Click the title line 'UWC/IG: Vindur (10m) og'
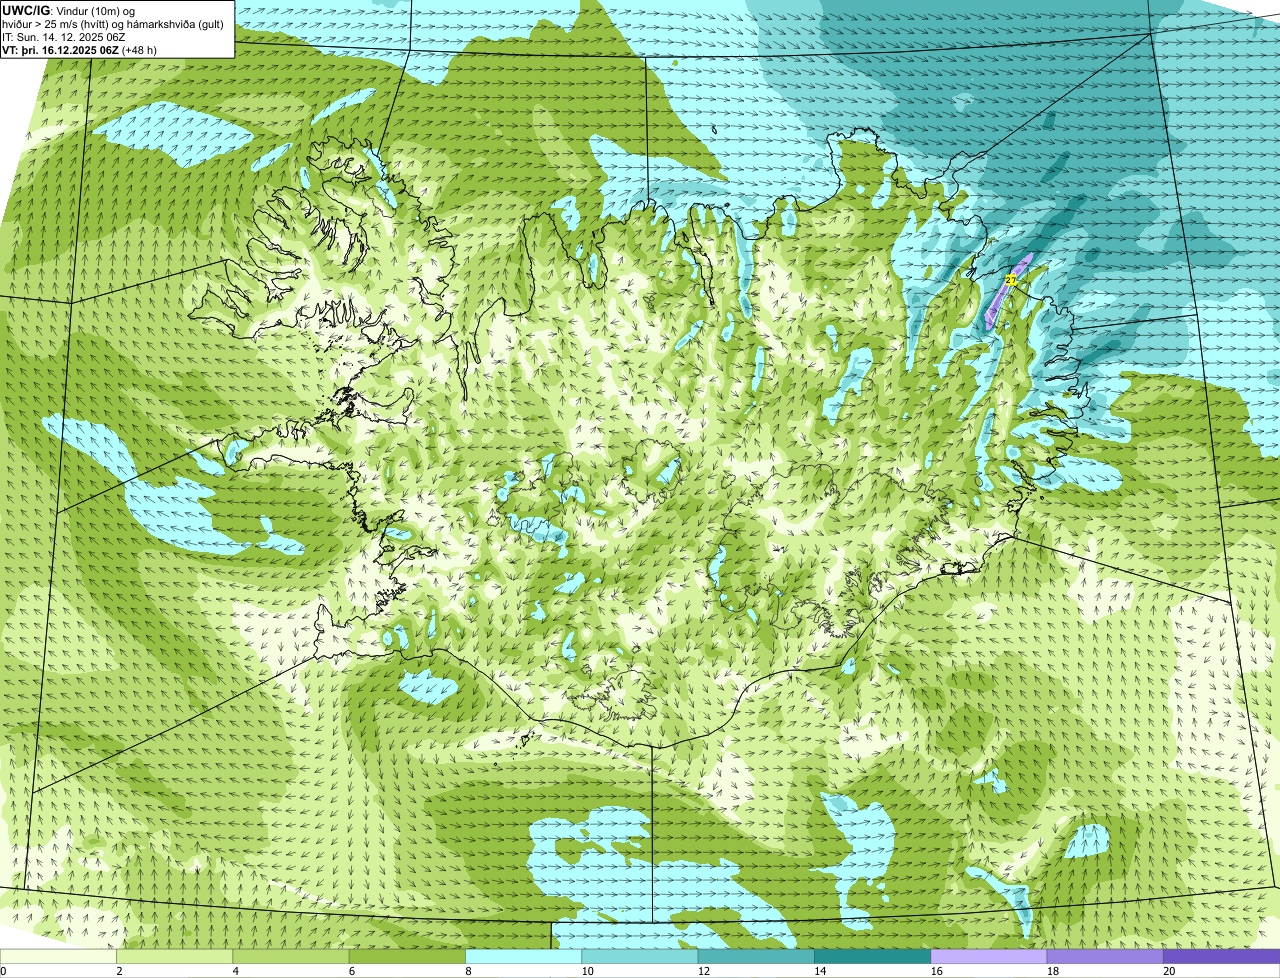Viewport: 1280px width, 978px height. (69, 10)
